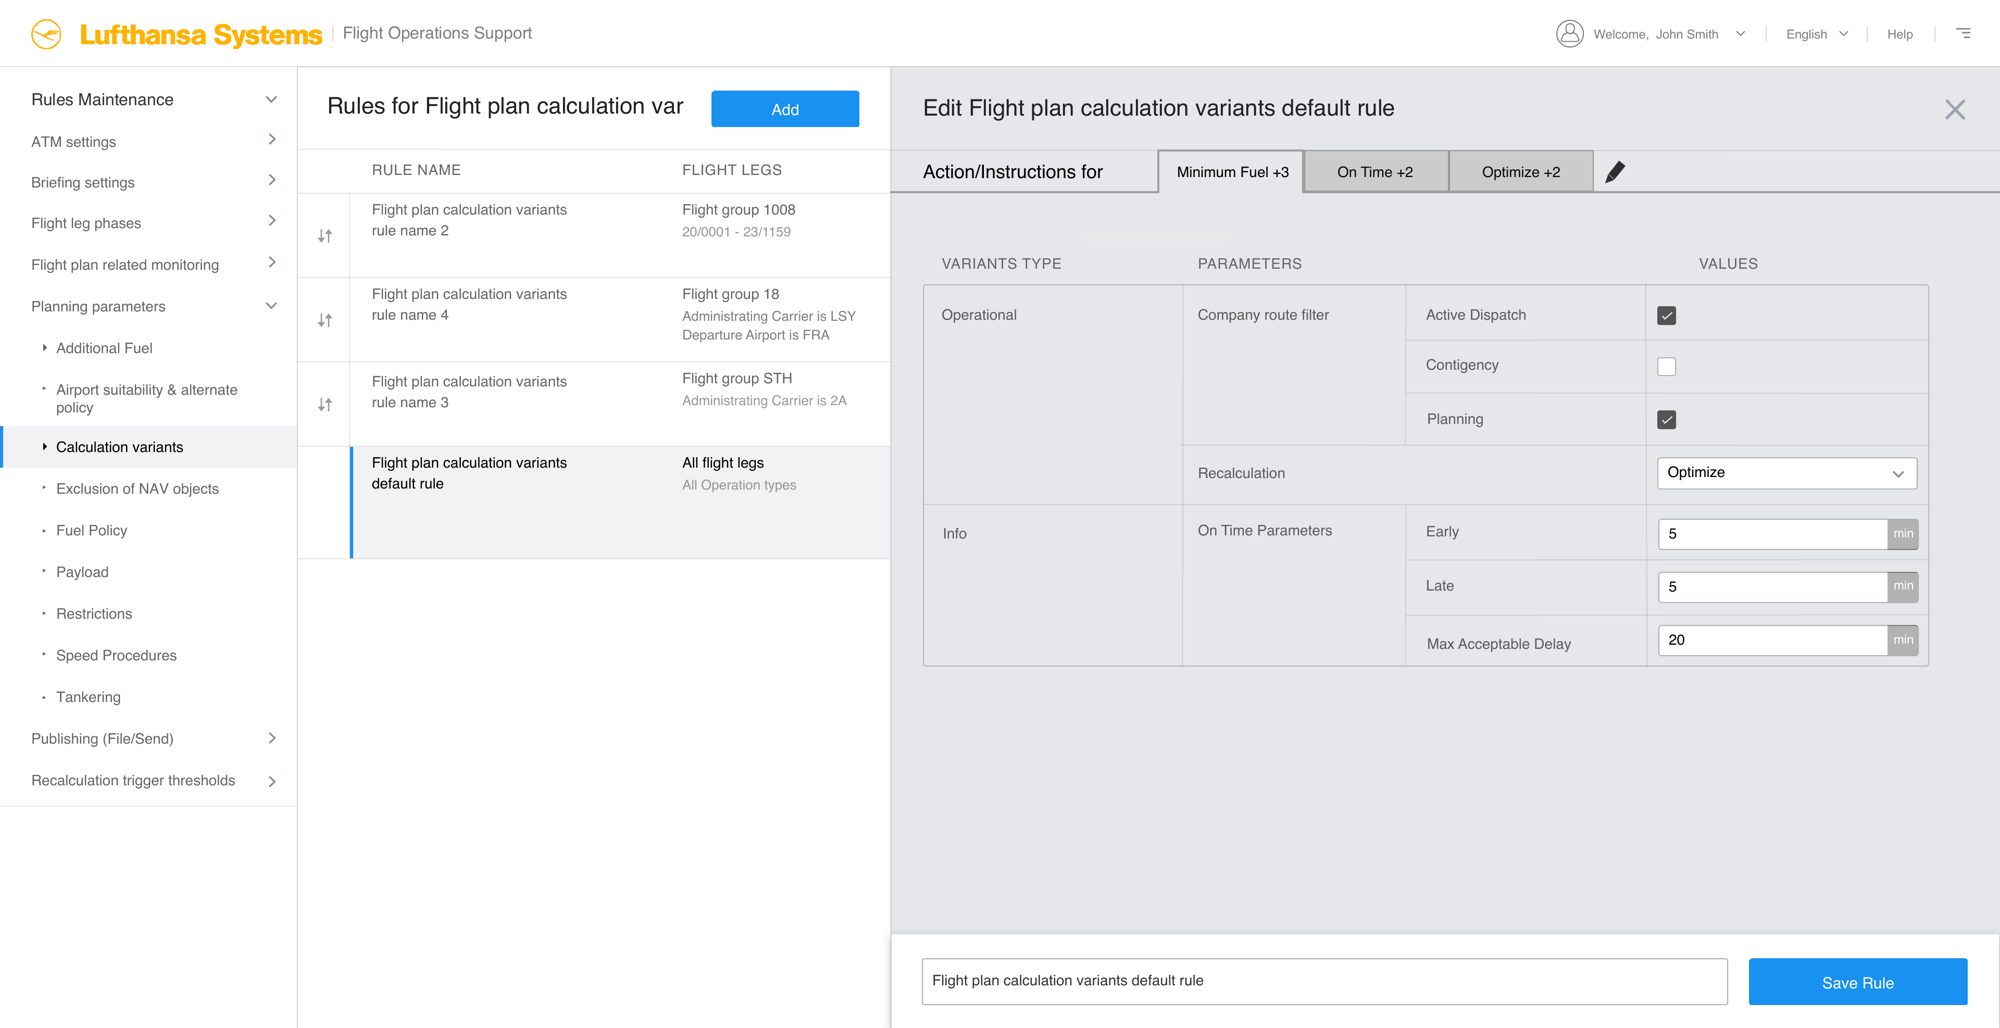Open the John Smith user dropdown
2000x1028 pixels.
point(1741,34)
